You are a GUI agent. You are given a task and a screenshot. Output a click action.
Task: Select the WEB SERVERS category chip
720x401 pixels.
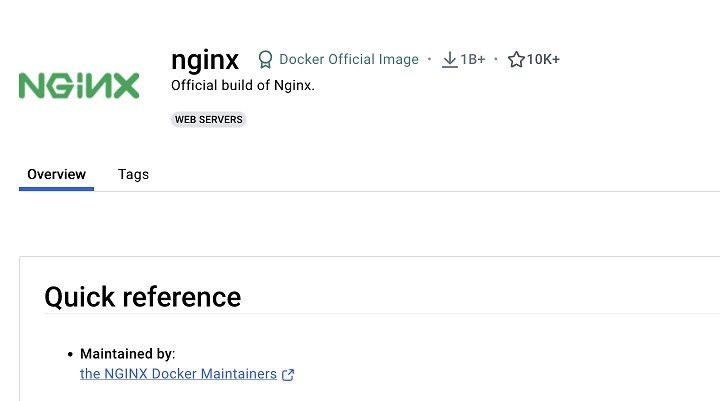[209, 119]
